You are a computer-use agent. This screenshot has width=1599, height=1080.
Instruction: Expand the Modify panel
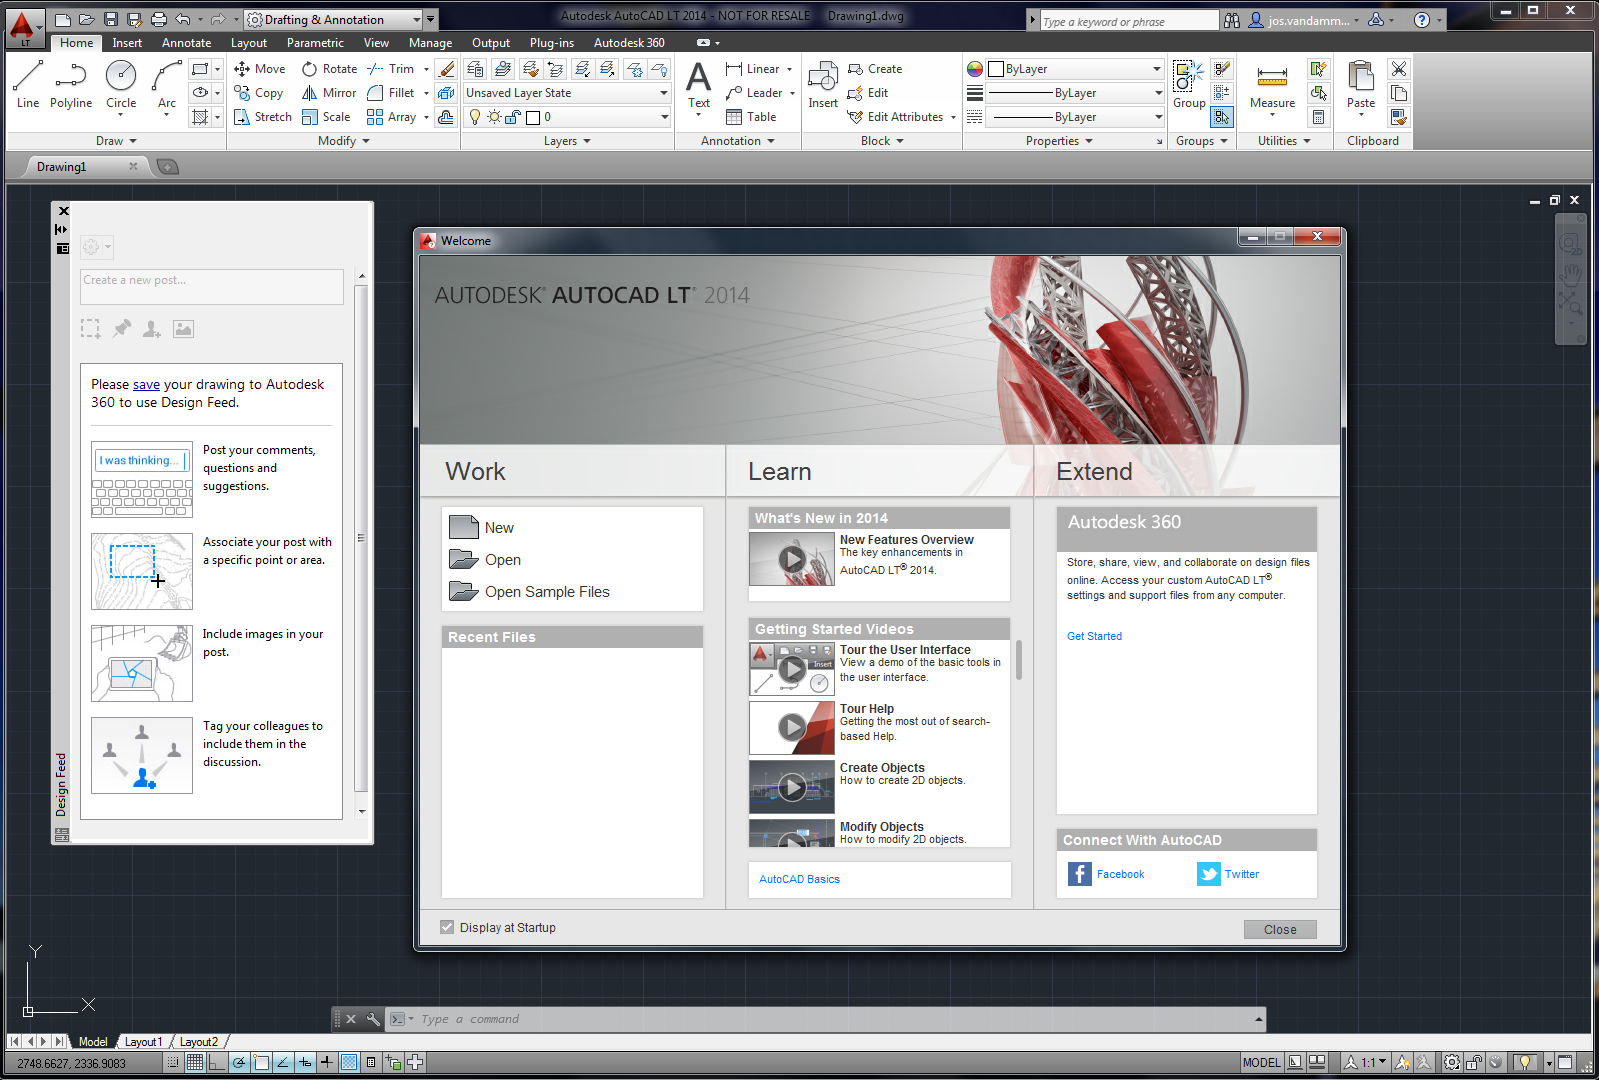(343, 141)
